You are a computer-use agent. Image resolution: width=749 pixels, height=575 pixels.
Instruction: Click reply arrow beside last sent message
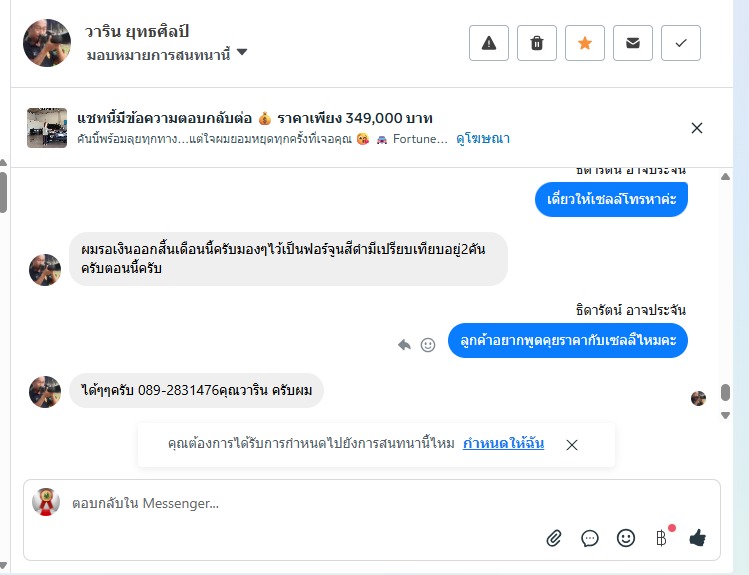coord(405,344)
